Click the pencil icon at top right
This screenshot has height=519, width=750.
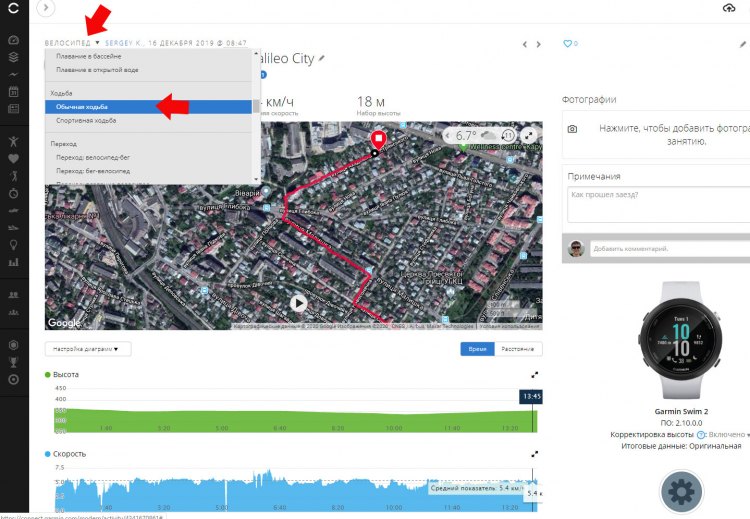pos(742,44)
